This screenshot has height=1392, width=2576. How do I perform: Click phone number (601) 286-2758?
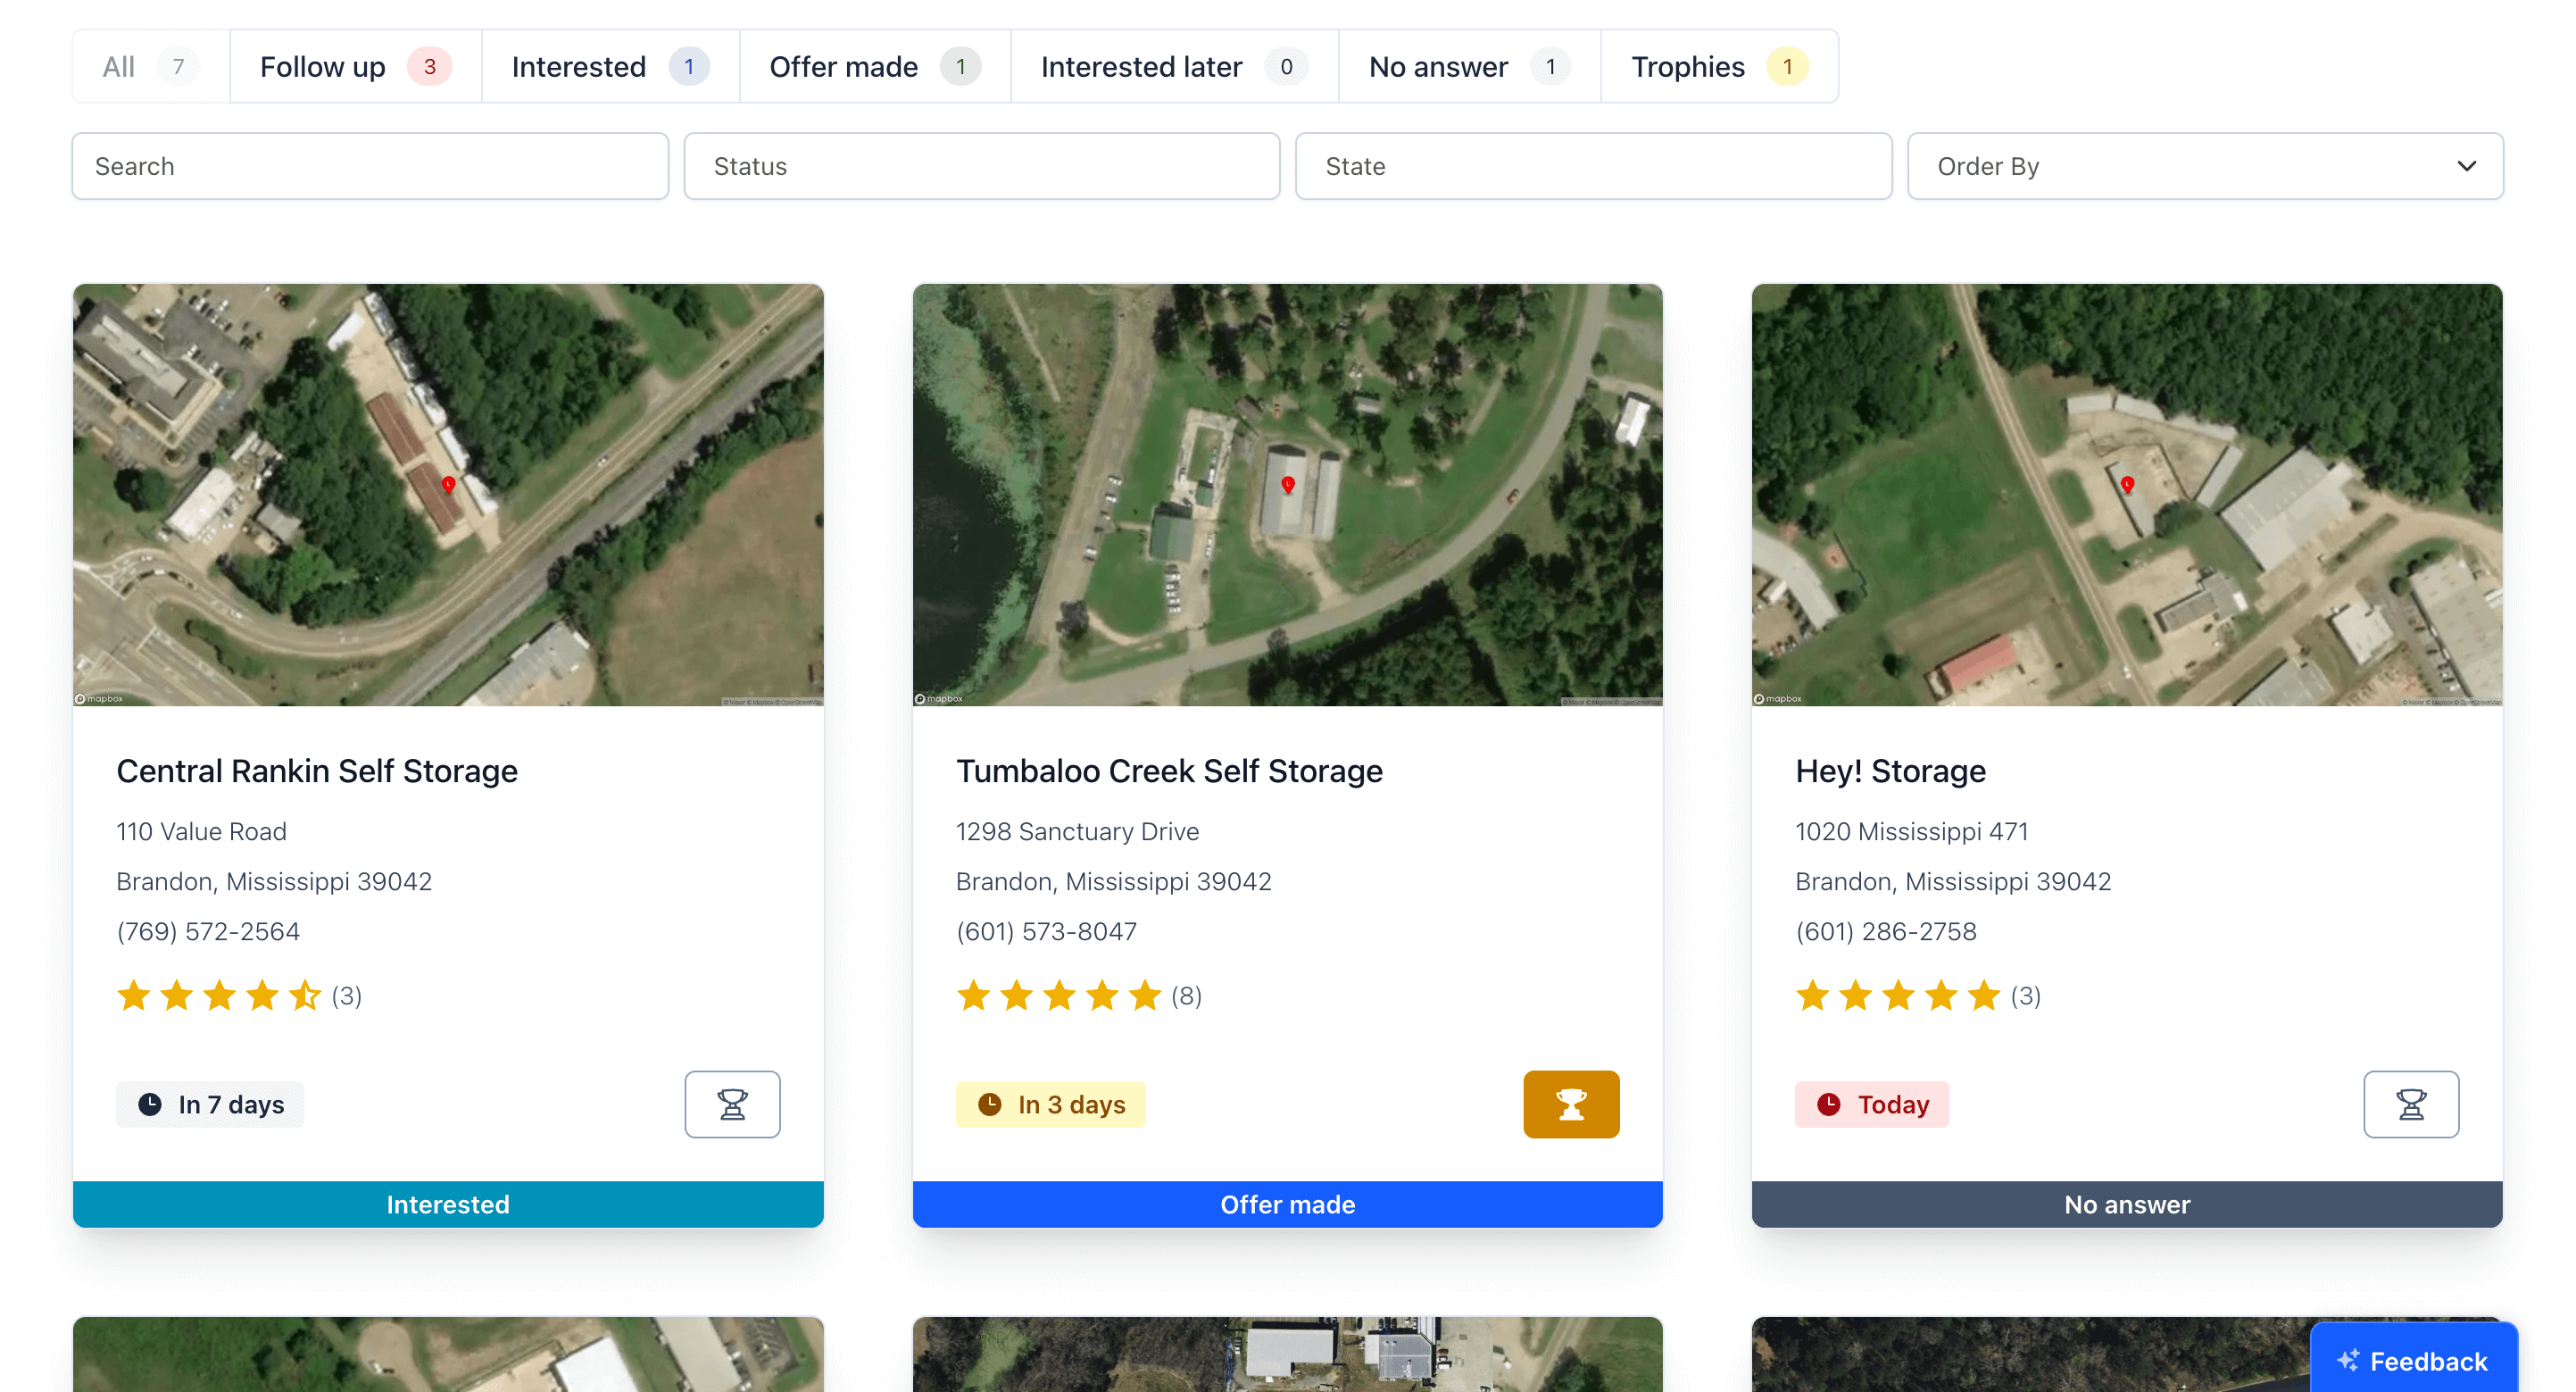coord(1886,931)
